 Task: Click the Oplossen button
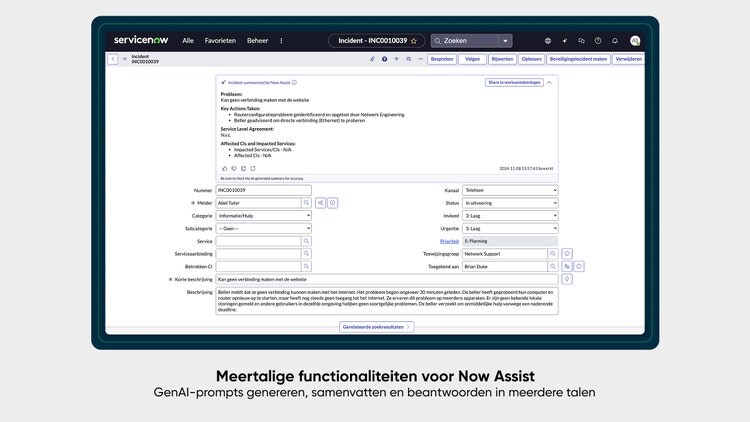[531, 59]
